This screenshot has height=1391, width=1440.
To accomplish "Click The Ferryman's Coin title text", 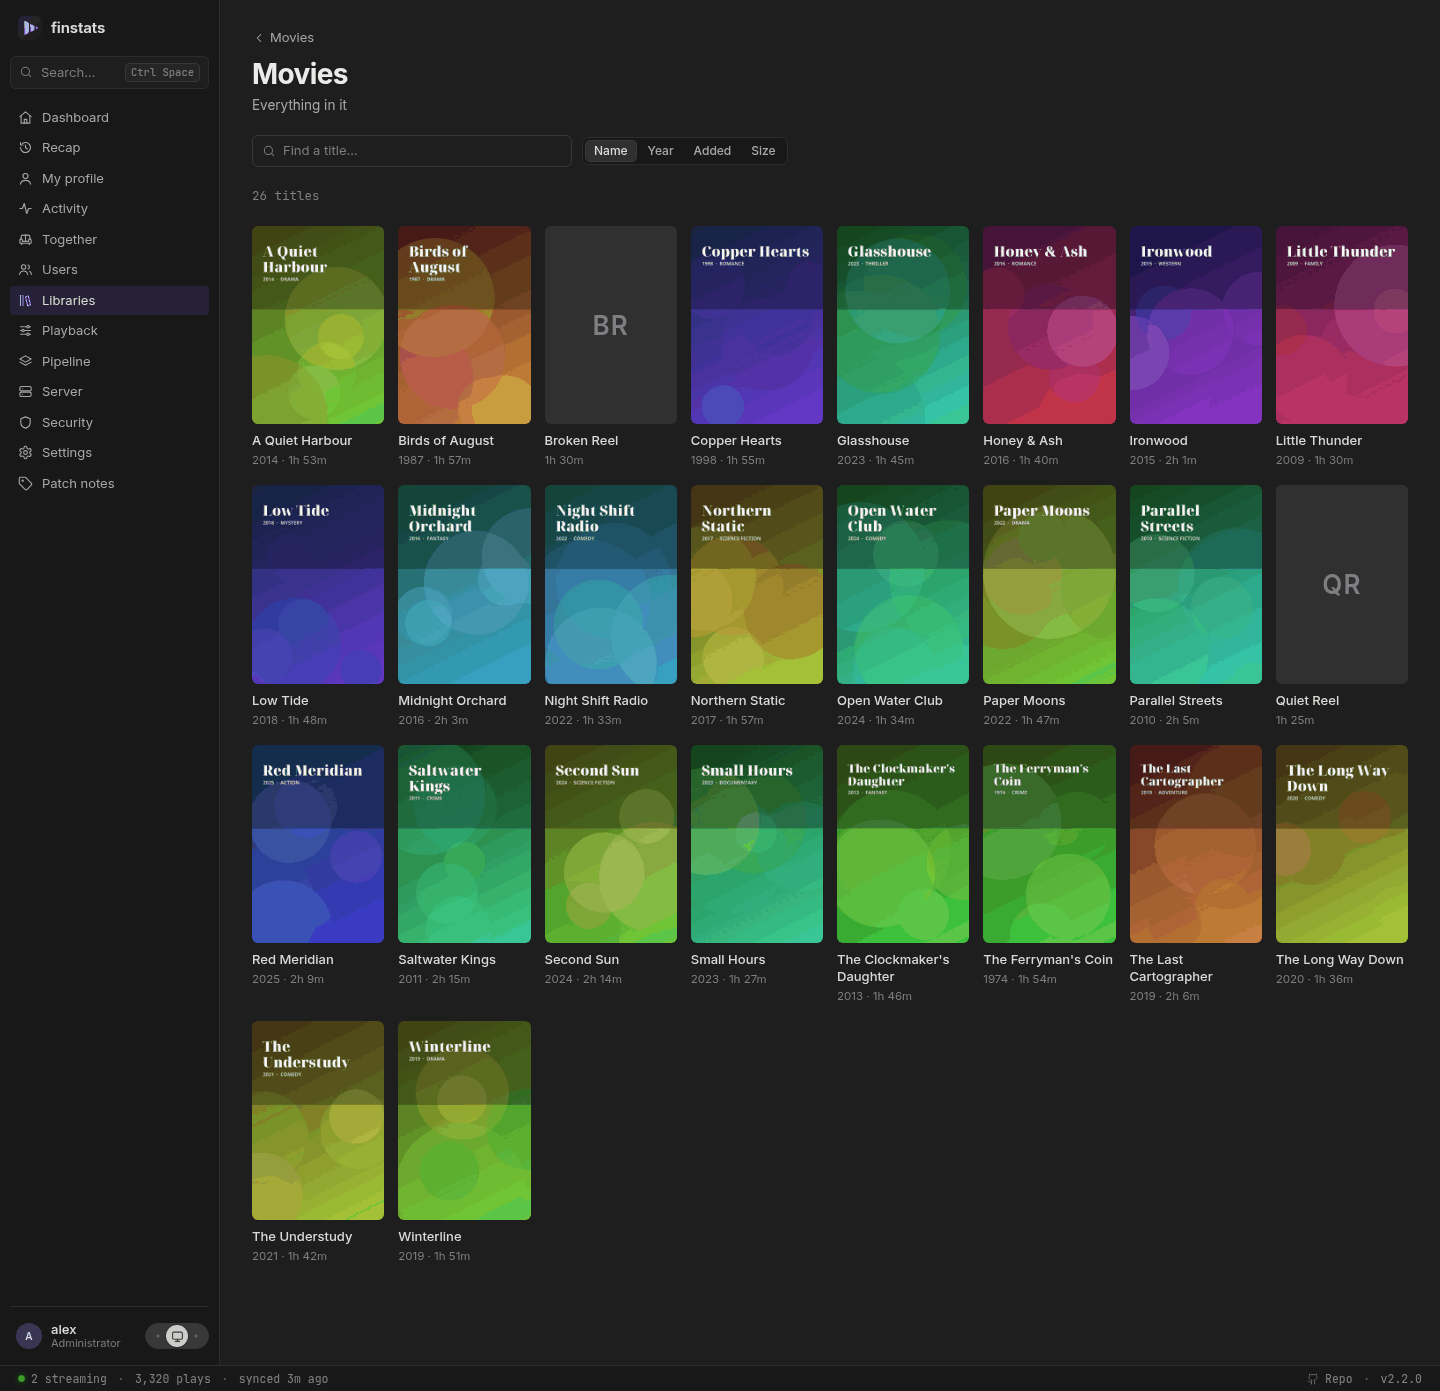I will tap(1048, 960).
